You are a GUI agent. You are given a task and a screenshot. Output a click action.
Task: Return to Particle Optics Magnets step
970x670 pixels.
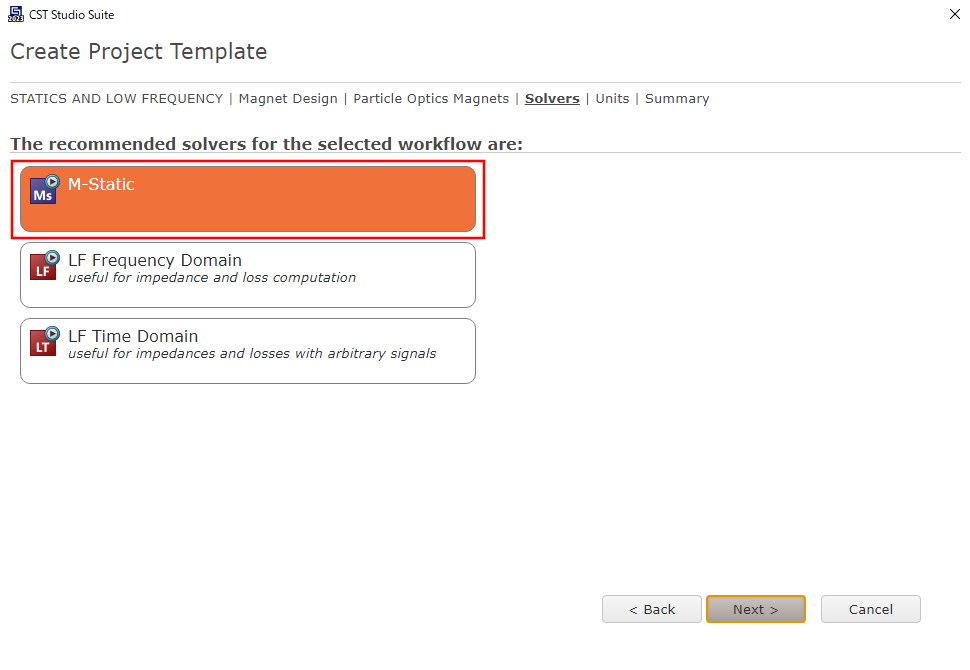click(x=431, y=99)
